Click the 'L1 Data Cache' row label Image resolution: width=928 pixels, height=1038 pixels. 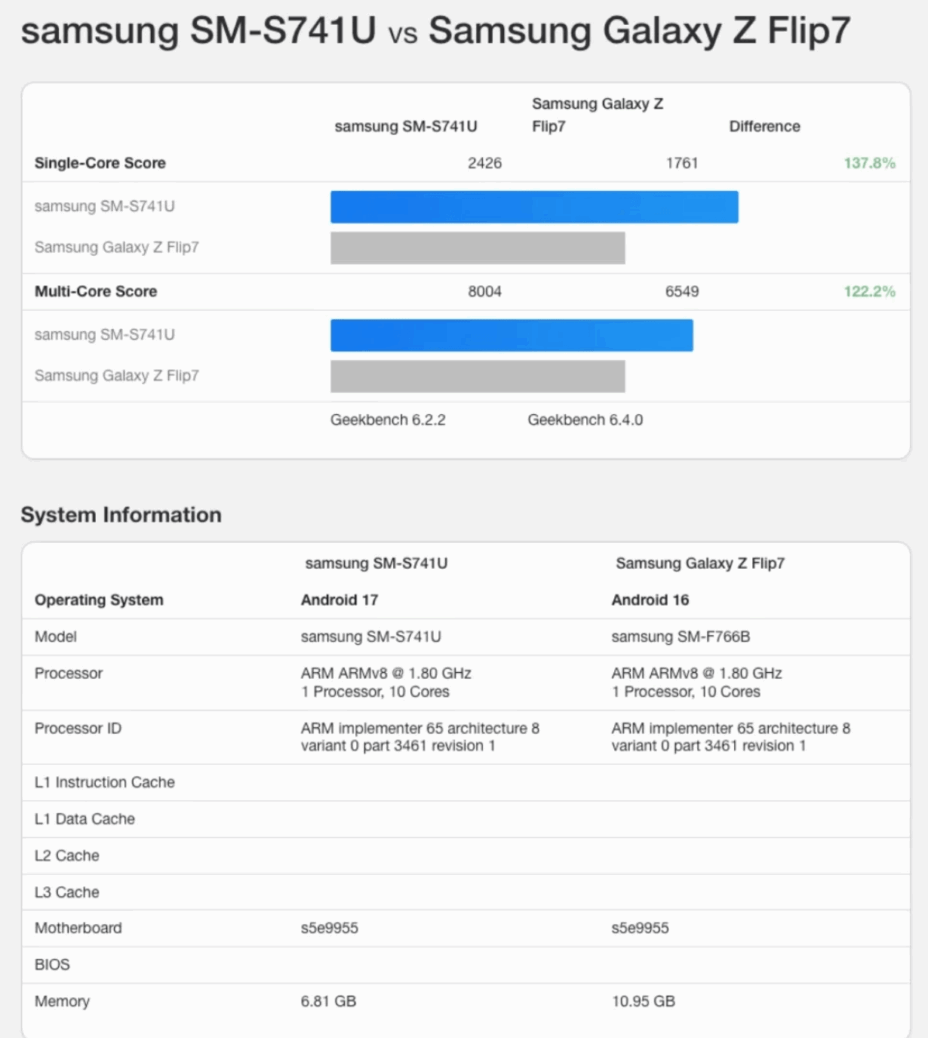[x=85, y=819]
